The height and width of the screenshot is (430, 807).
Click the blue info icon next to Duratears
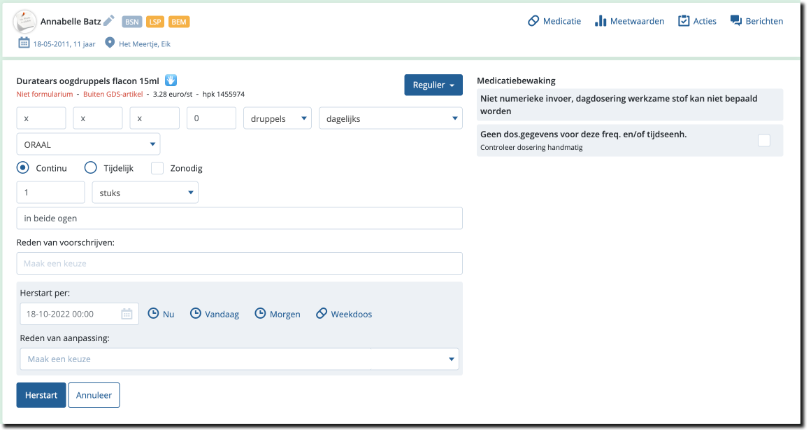pyautogui.click(x=171, y=80)
